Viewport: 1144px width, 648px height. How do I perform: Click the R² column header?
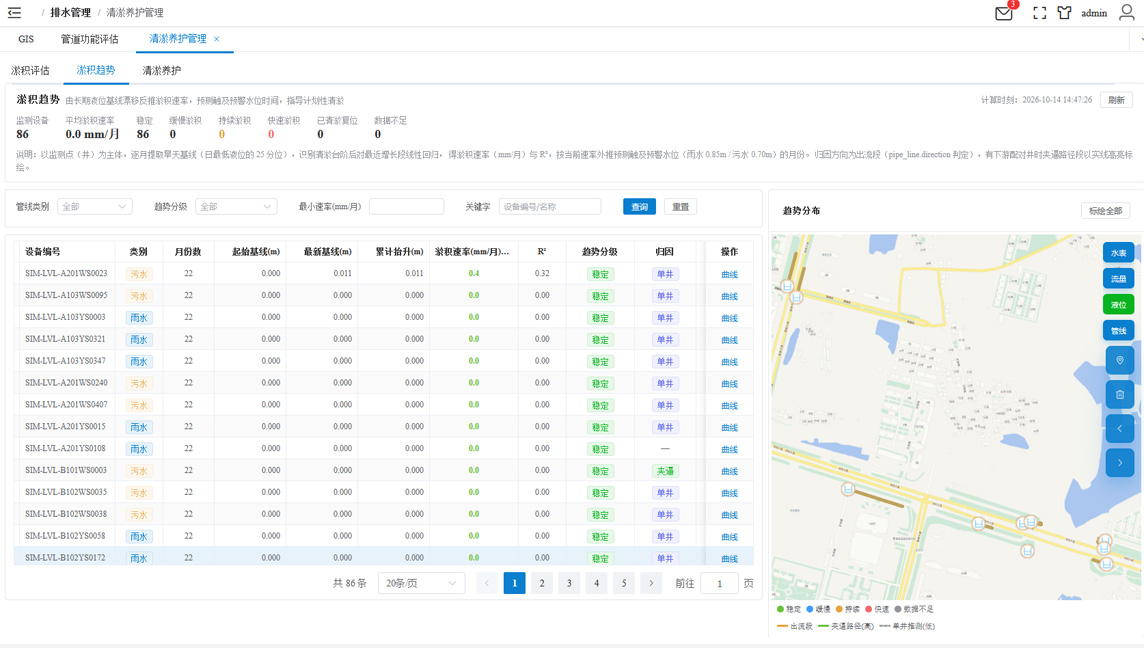click(542, 251)
